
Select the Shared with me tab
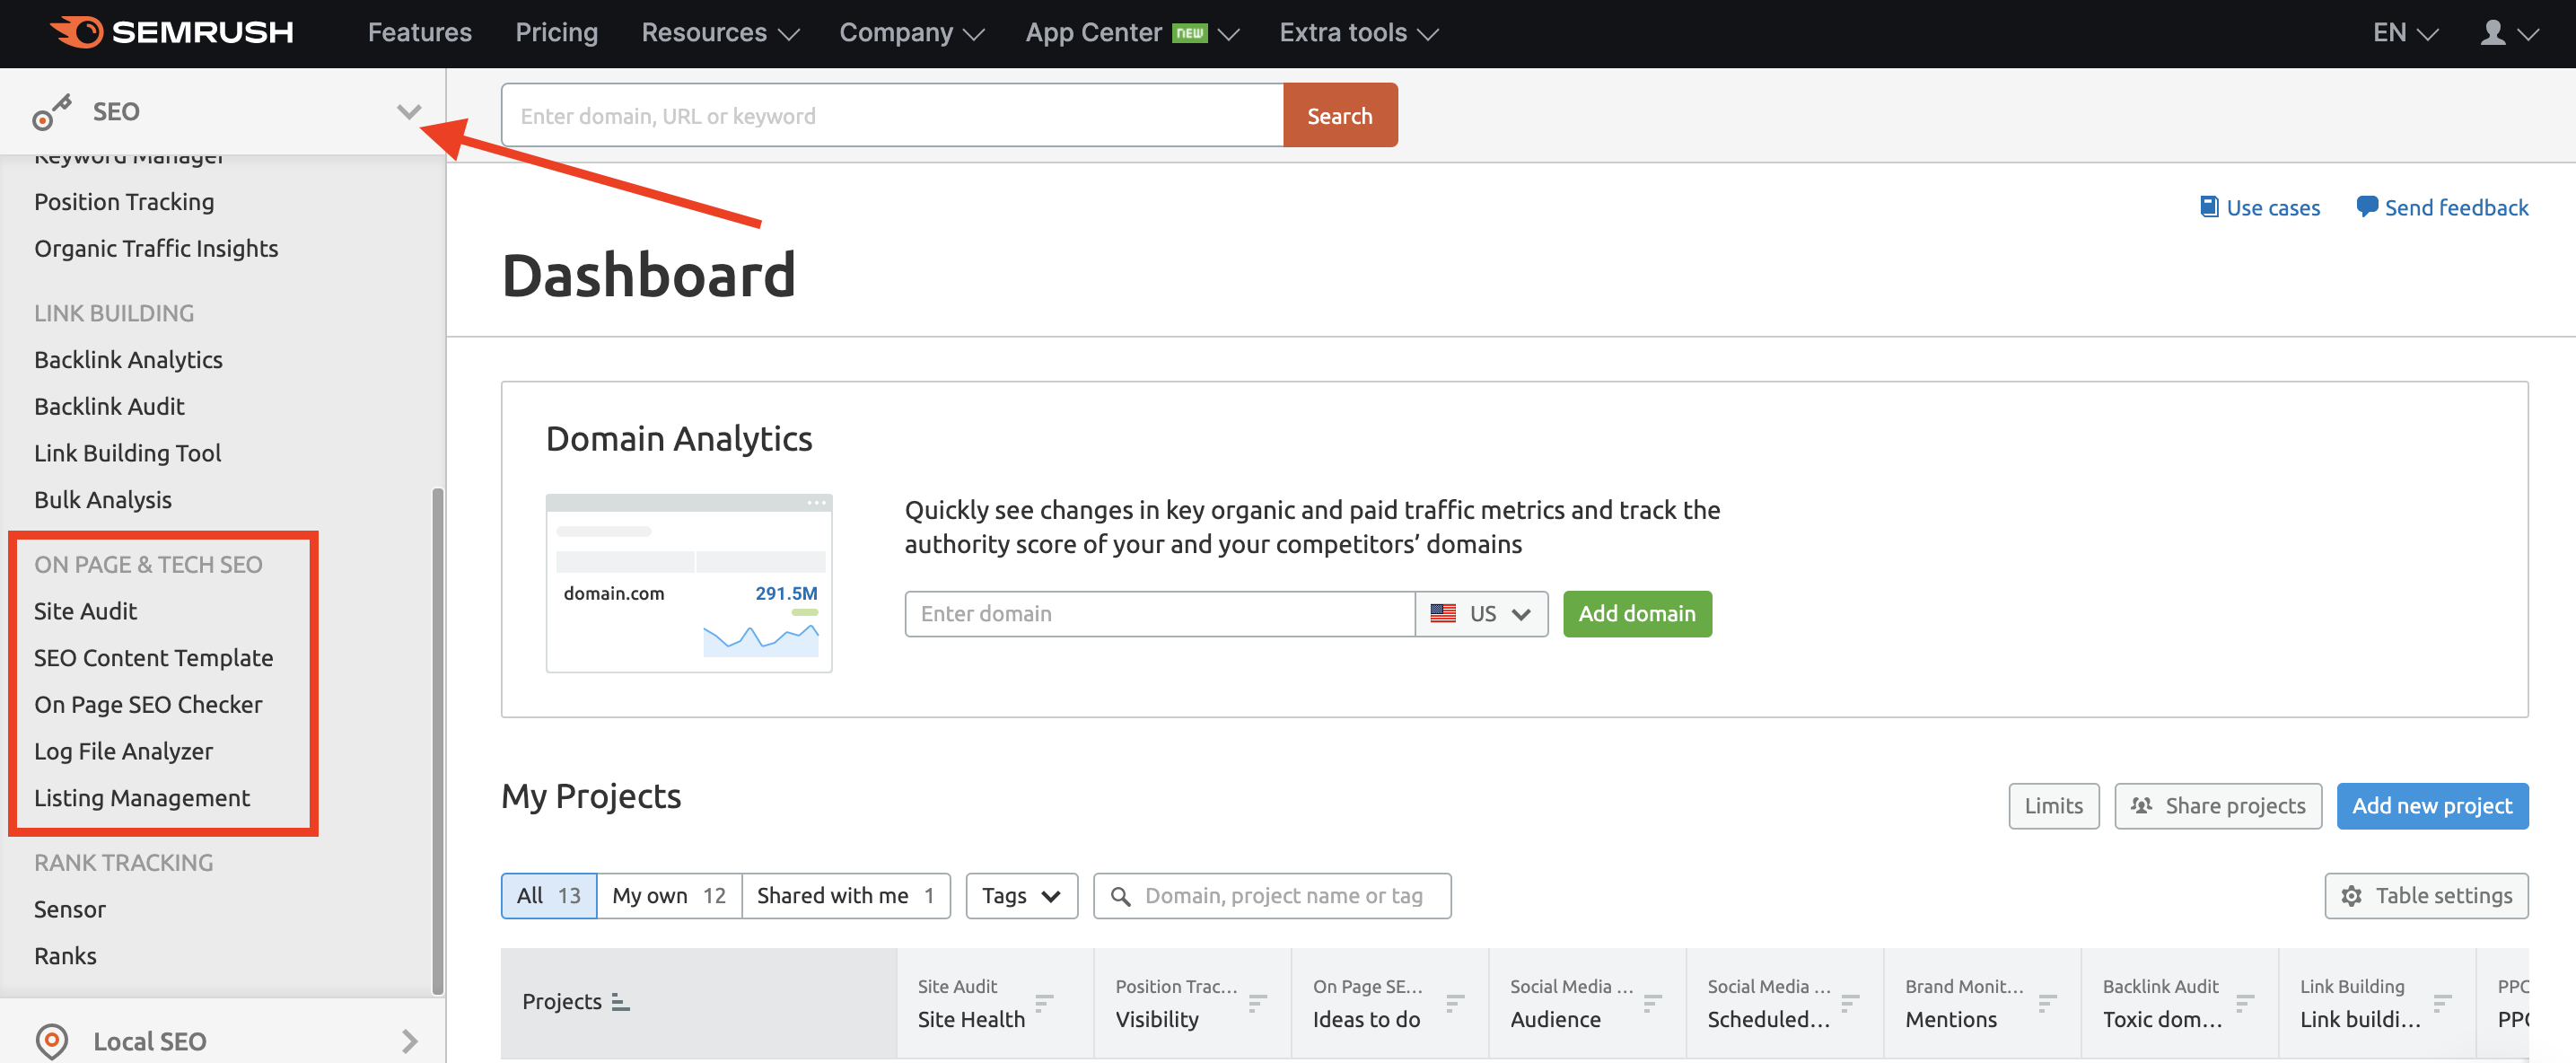(845, 896)
